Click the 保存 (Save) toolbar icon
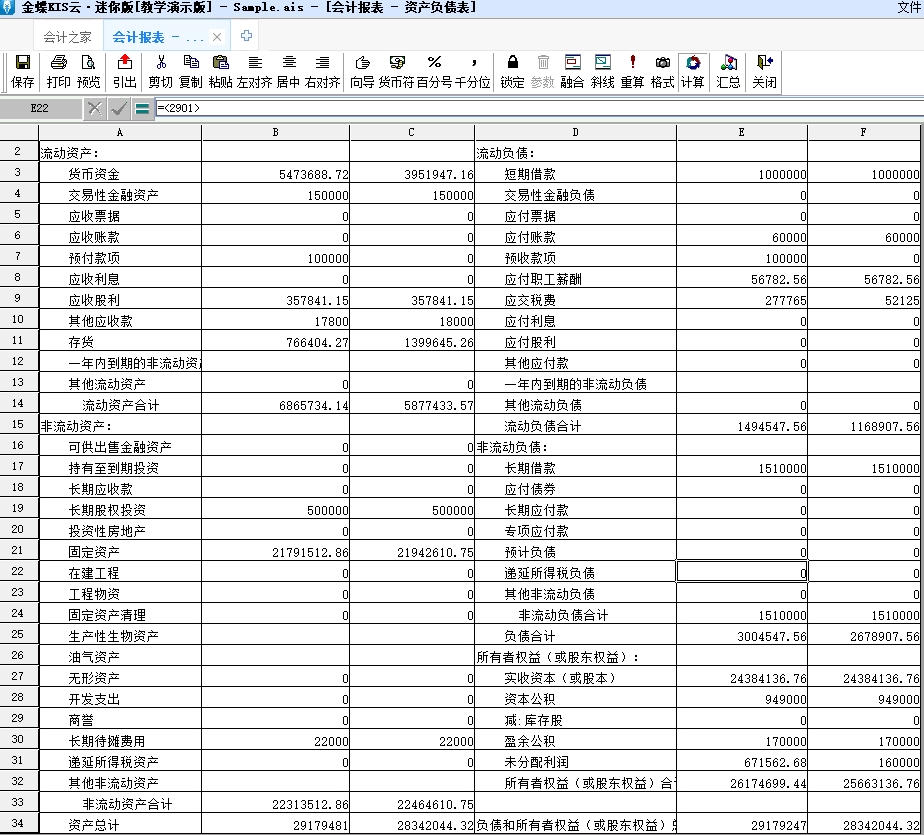The image size is (924, 835). [x=22, y=71]
